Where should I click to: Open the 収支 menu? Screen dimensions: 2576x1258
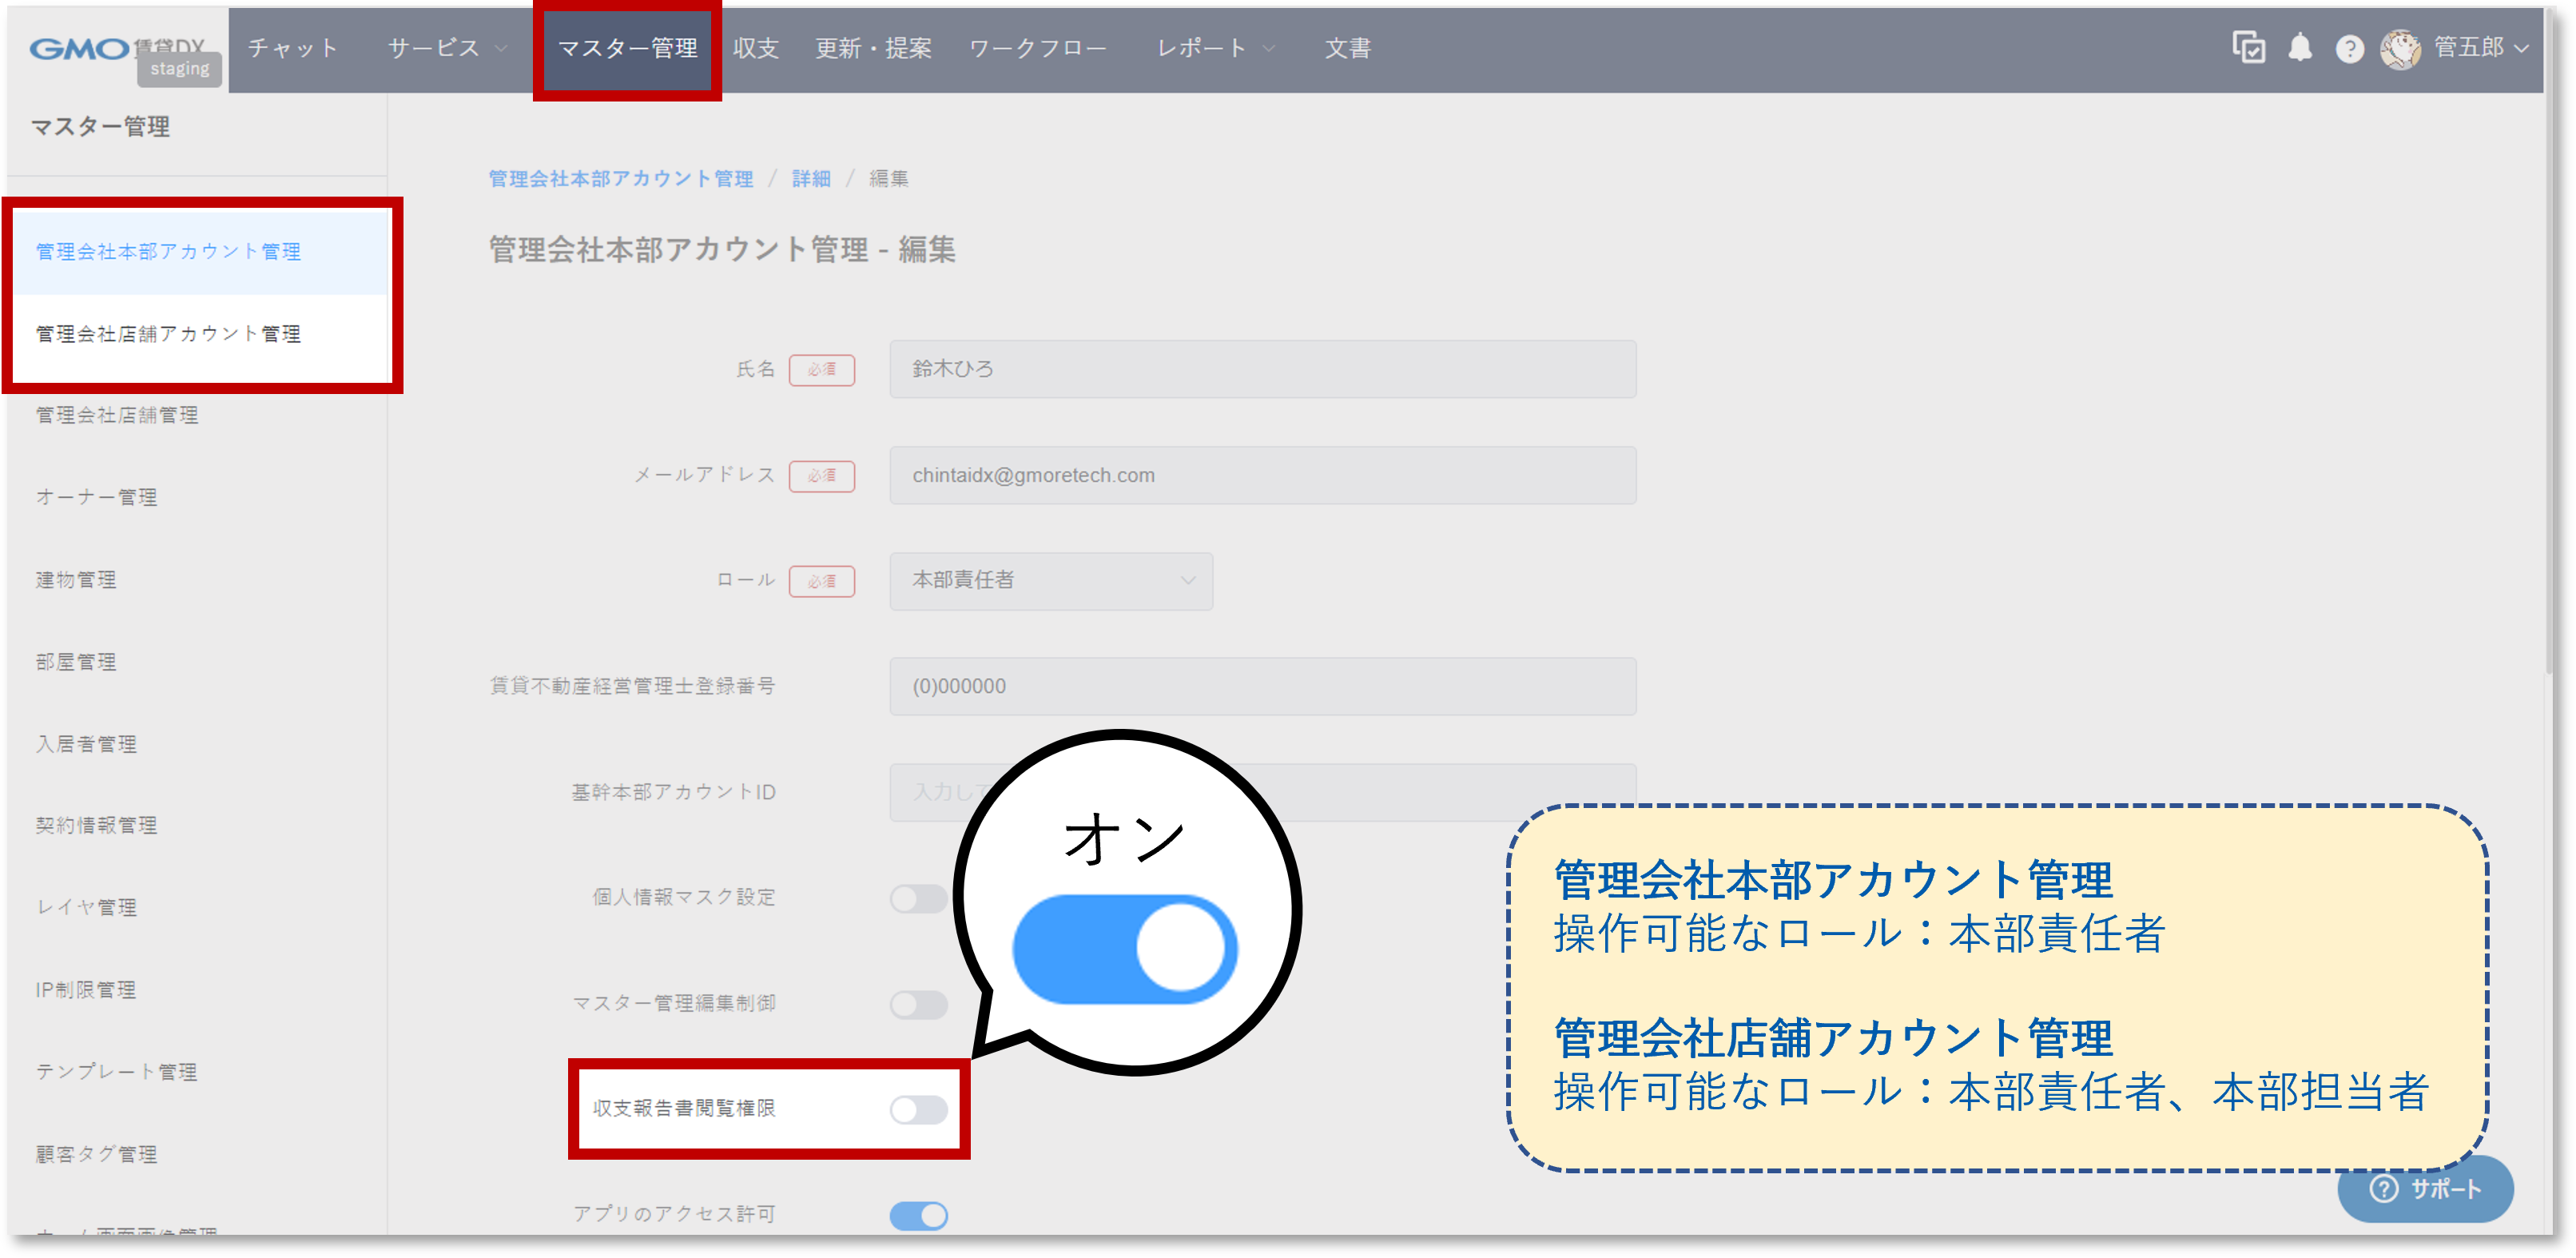pyautogui.click(x=755, y=49)
